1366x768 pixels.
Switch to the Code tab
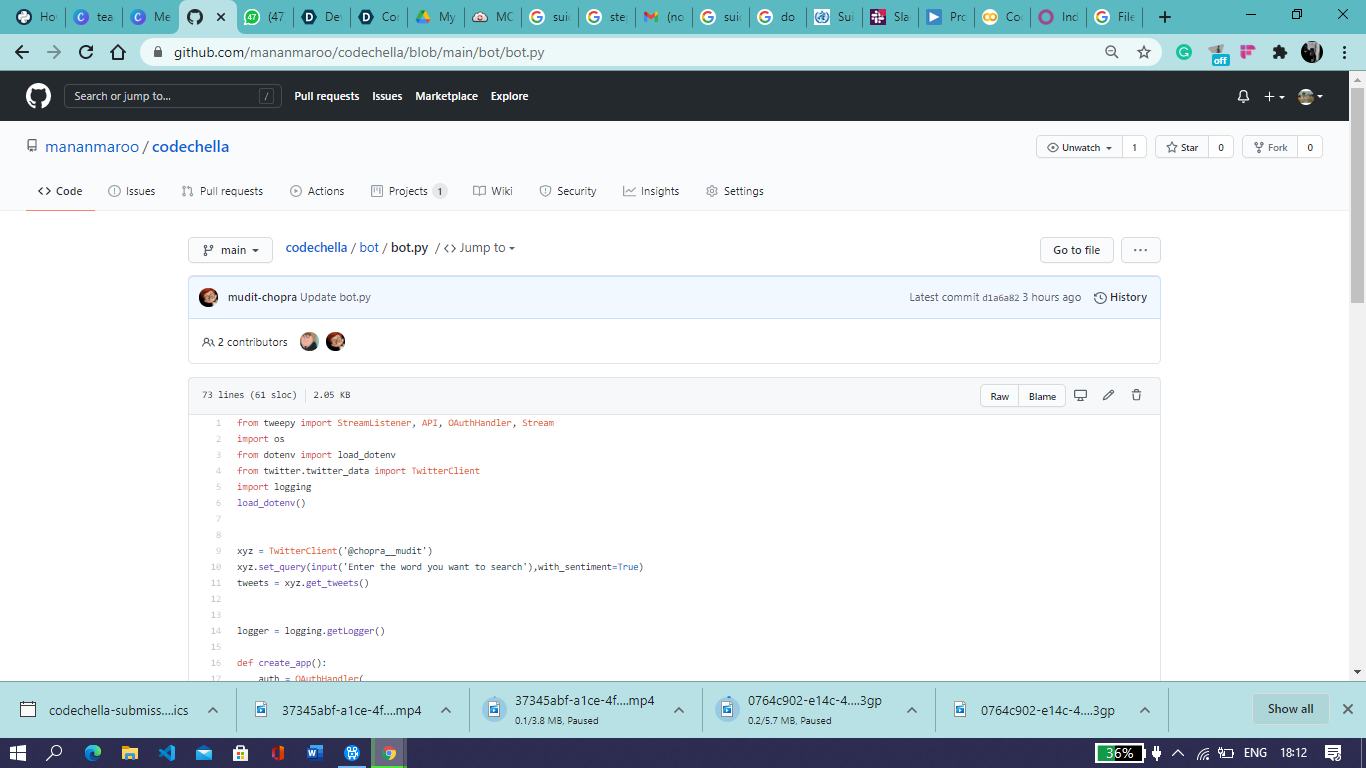pos(60,191)
